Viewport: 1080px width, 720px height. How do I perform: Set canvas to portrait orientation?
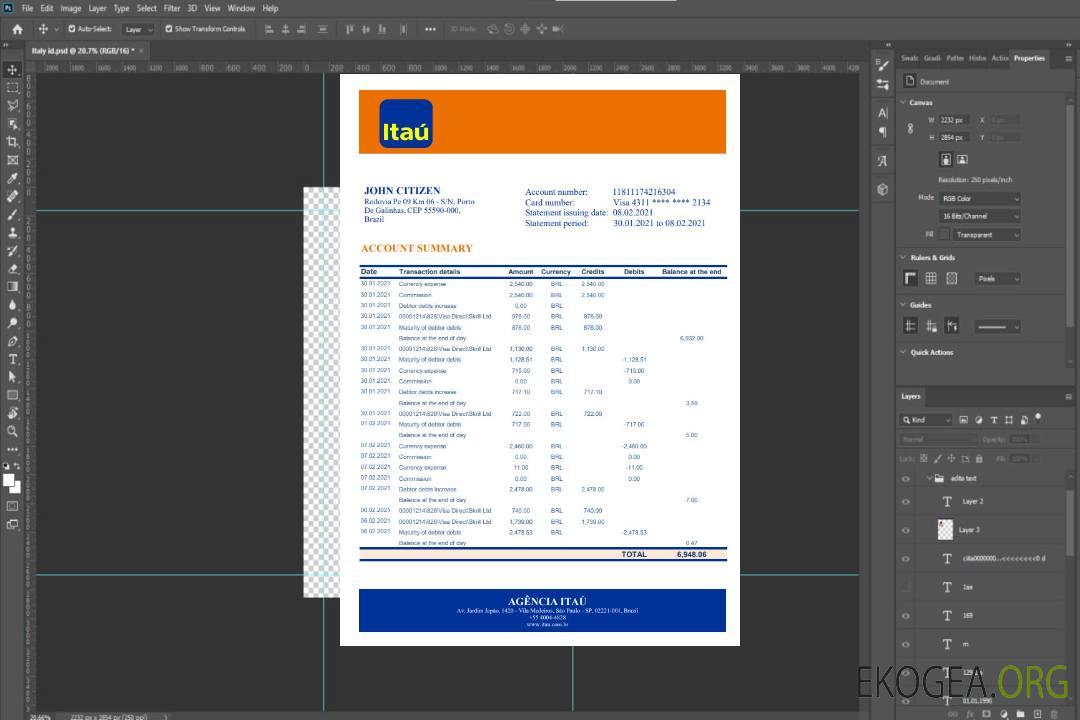(x=946, y=160)
